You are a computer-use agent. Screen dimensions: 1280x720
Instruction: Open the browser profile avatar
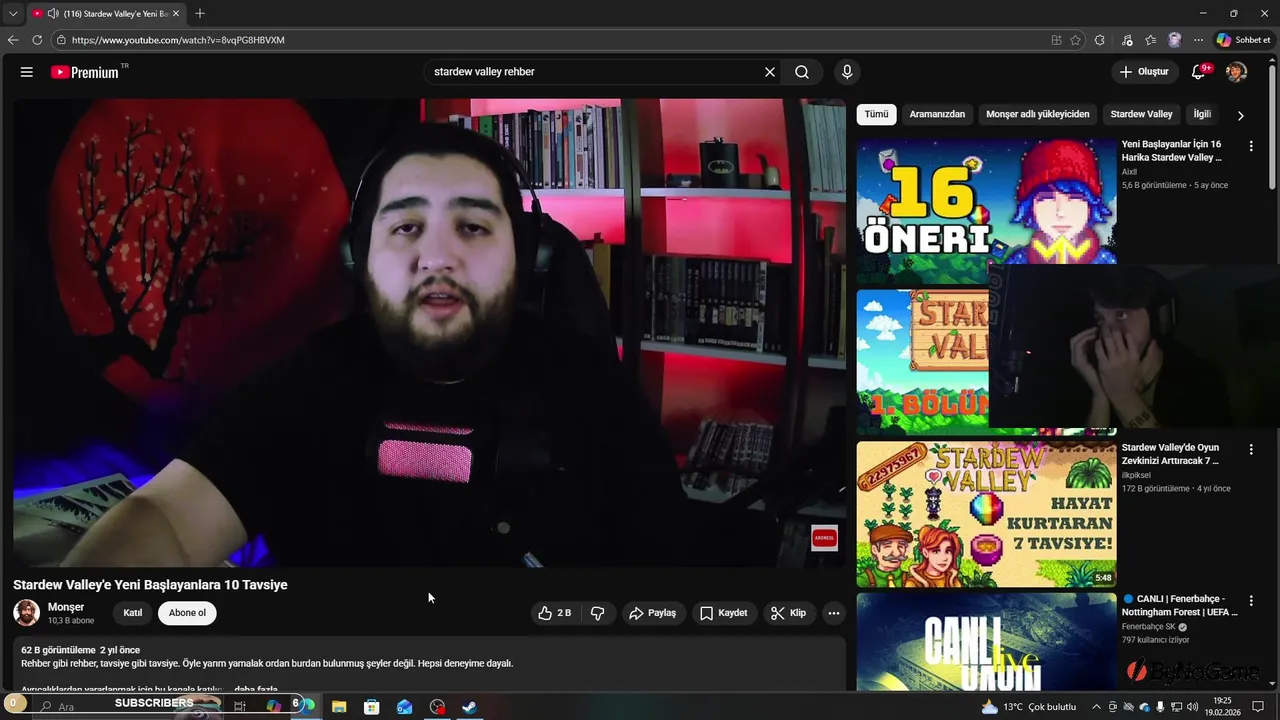tap(1175, 40)
